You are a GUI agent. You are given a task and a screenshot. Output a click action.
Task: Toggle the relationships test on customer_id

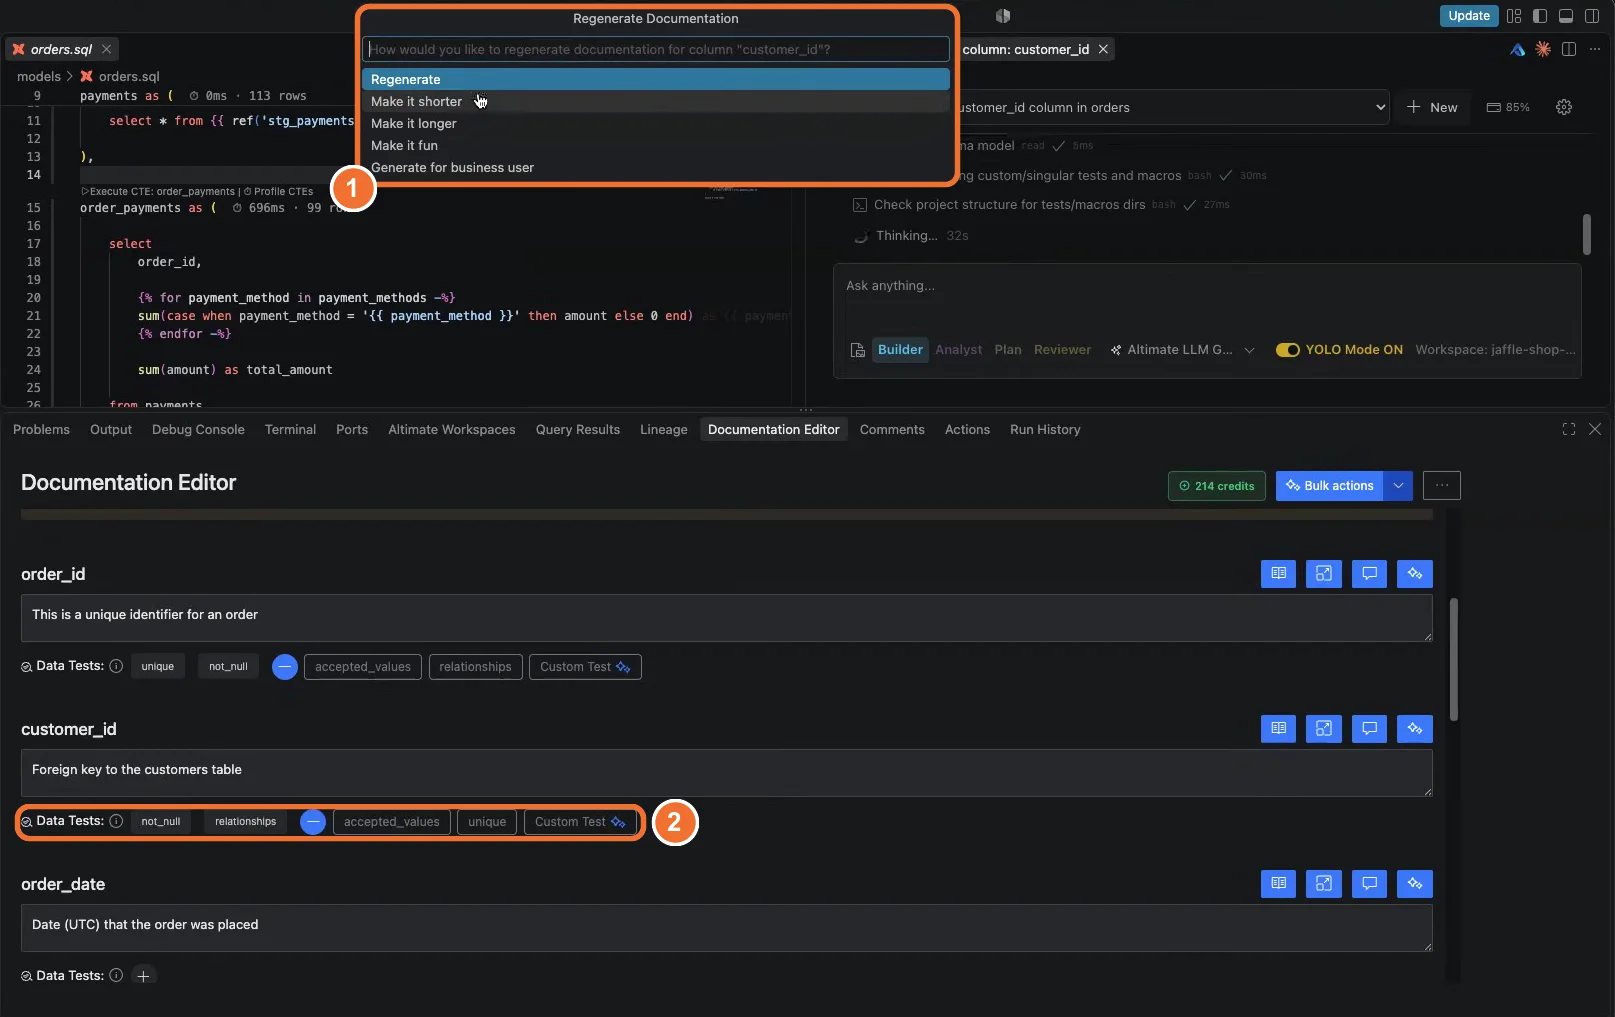245,822
